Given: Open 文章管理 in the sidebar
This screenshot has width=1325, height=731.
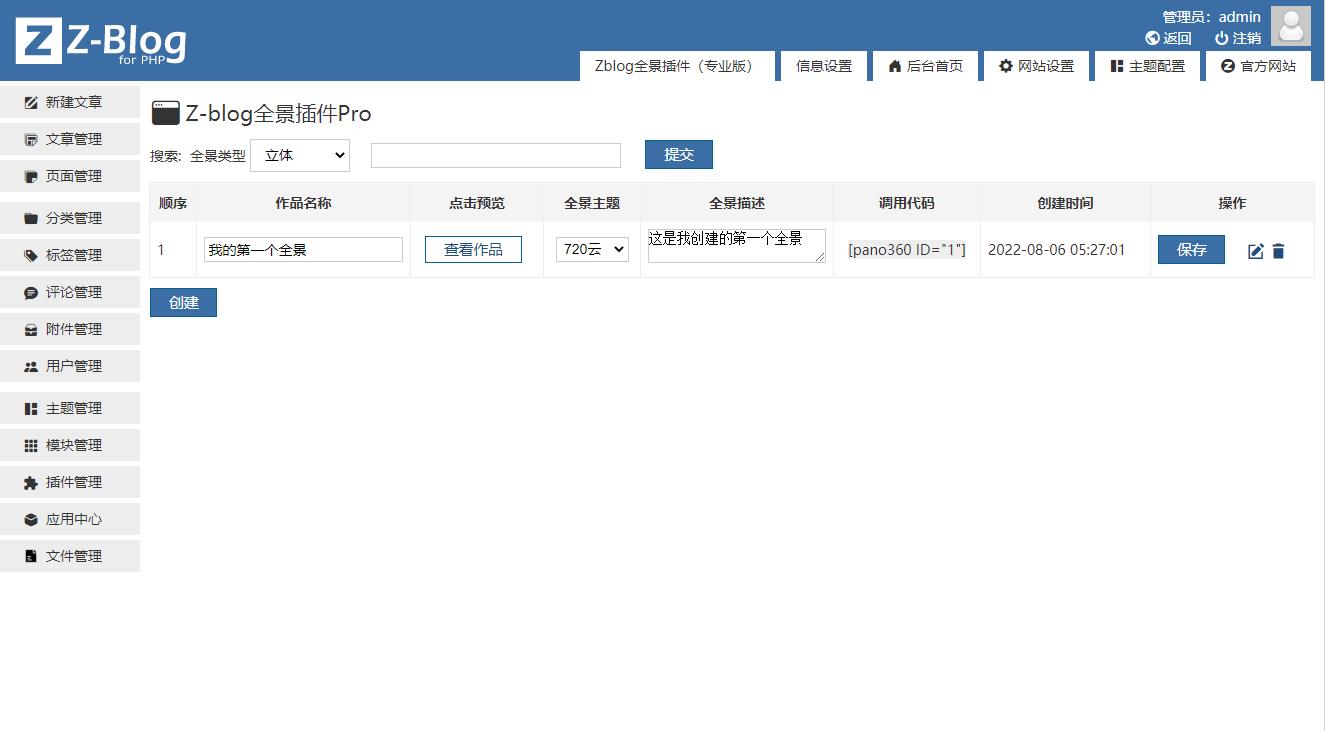Looking at the screenshot, I should pos(70,139).
